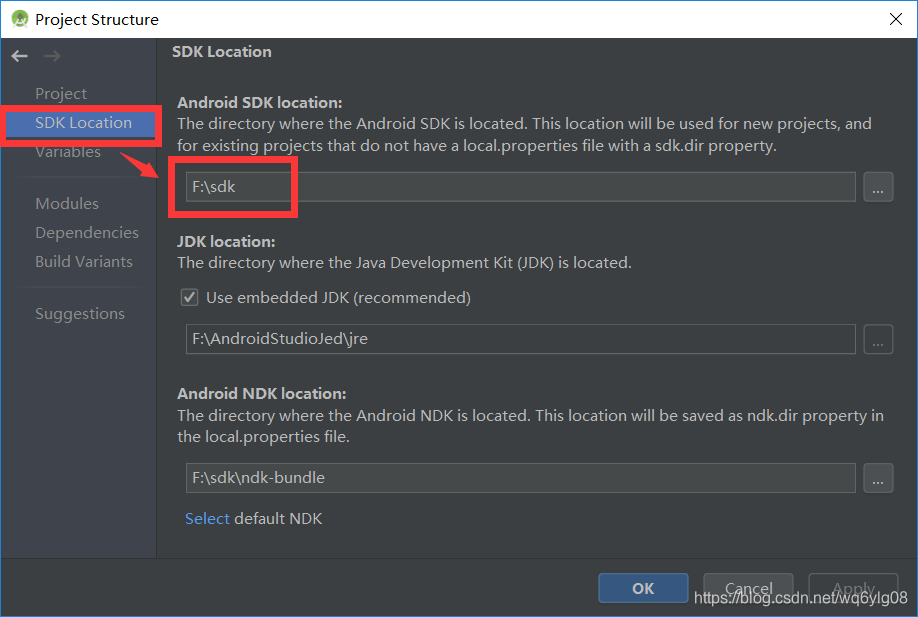Viewport: 918px width, 617px height.
Task: Open the Suggestions page
Action: [80, 313]
